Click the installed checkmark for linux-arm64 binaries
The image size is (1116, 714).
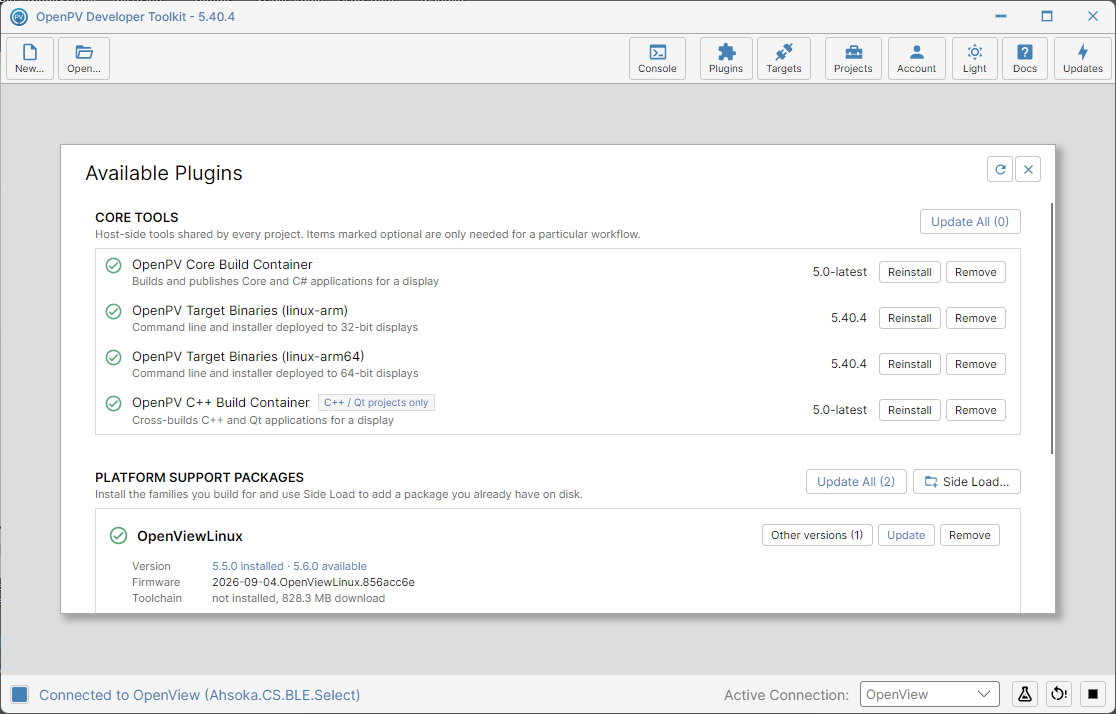pyautogui.click(x=113, y=357)
